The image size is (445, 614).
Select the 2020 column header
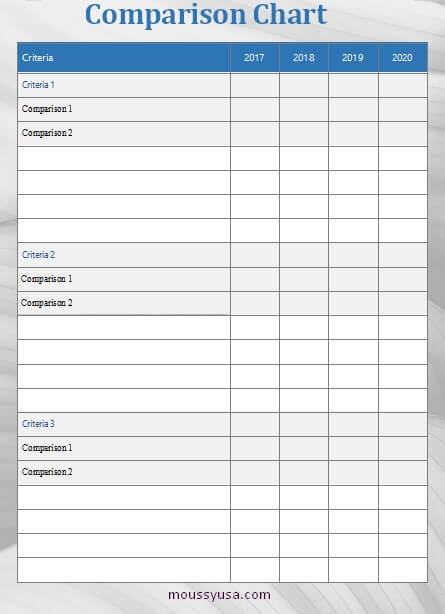coord(403,58)
